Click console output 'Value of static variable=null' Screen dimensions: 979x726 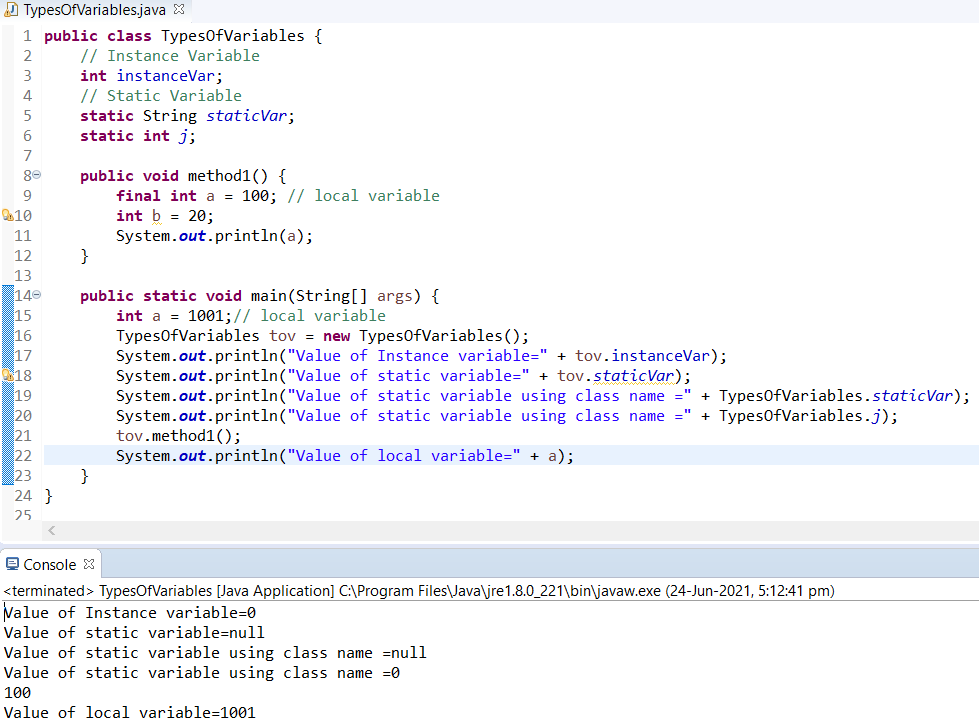click(x=134, y=633)
